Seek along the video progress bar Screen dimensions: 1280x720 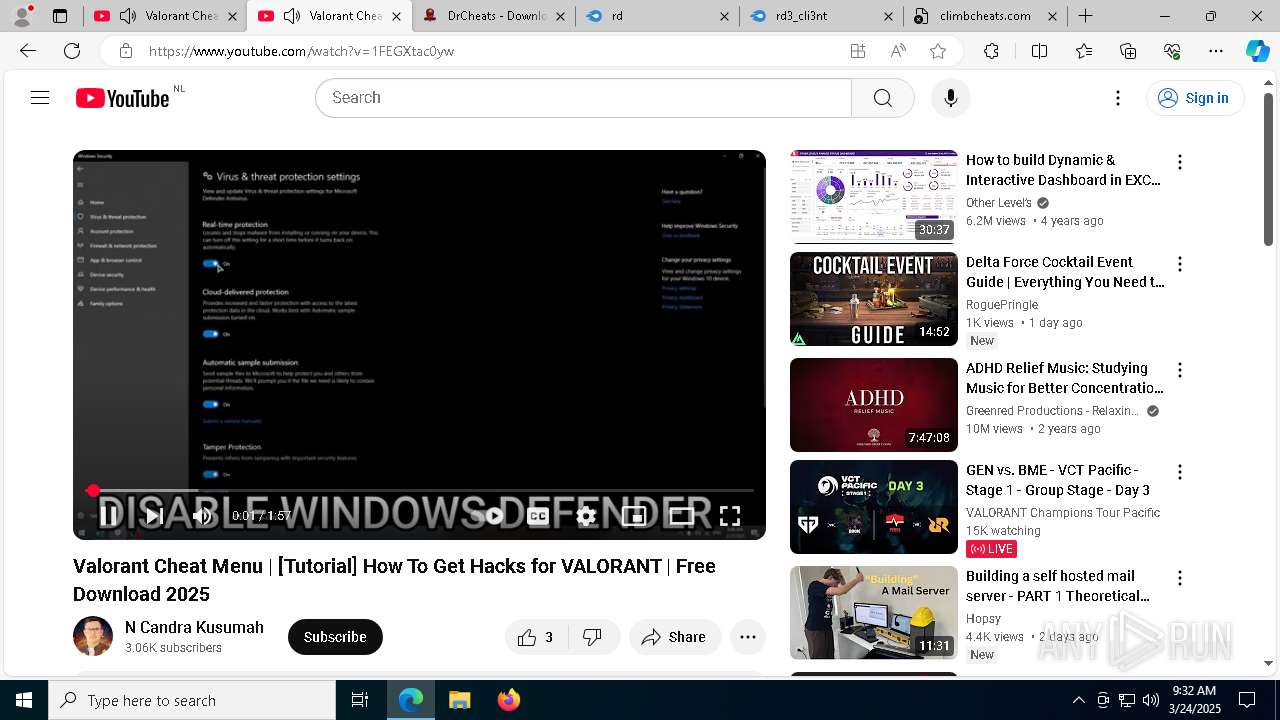(420, 491)
